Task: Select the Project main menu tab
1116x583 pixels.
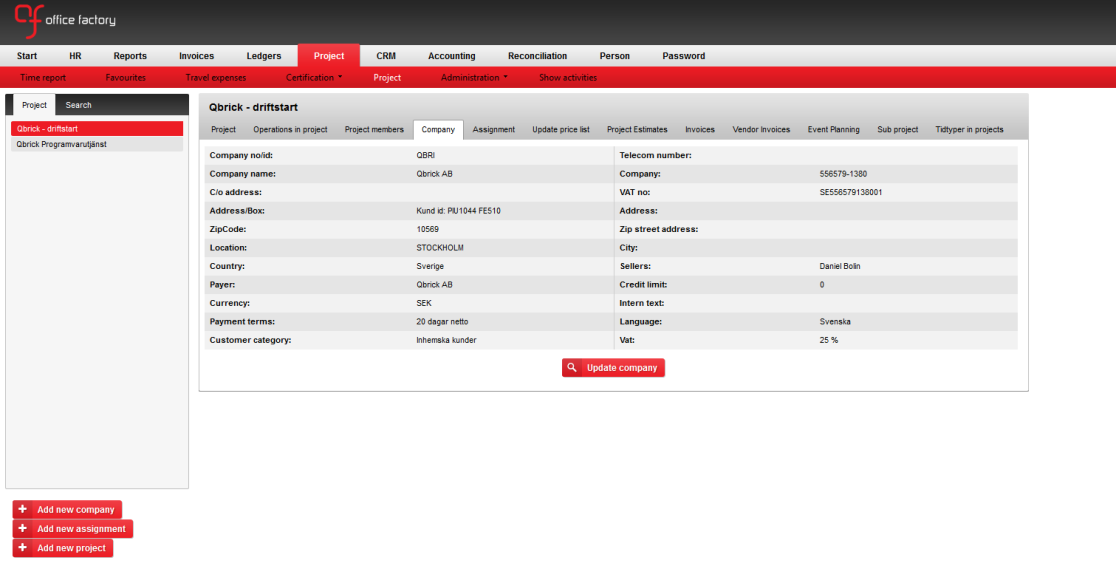Action: pyautogui.click(x=329, y=56)
